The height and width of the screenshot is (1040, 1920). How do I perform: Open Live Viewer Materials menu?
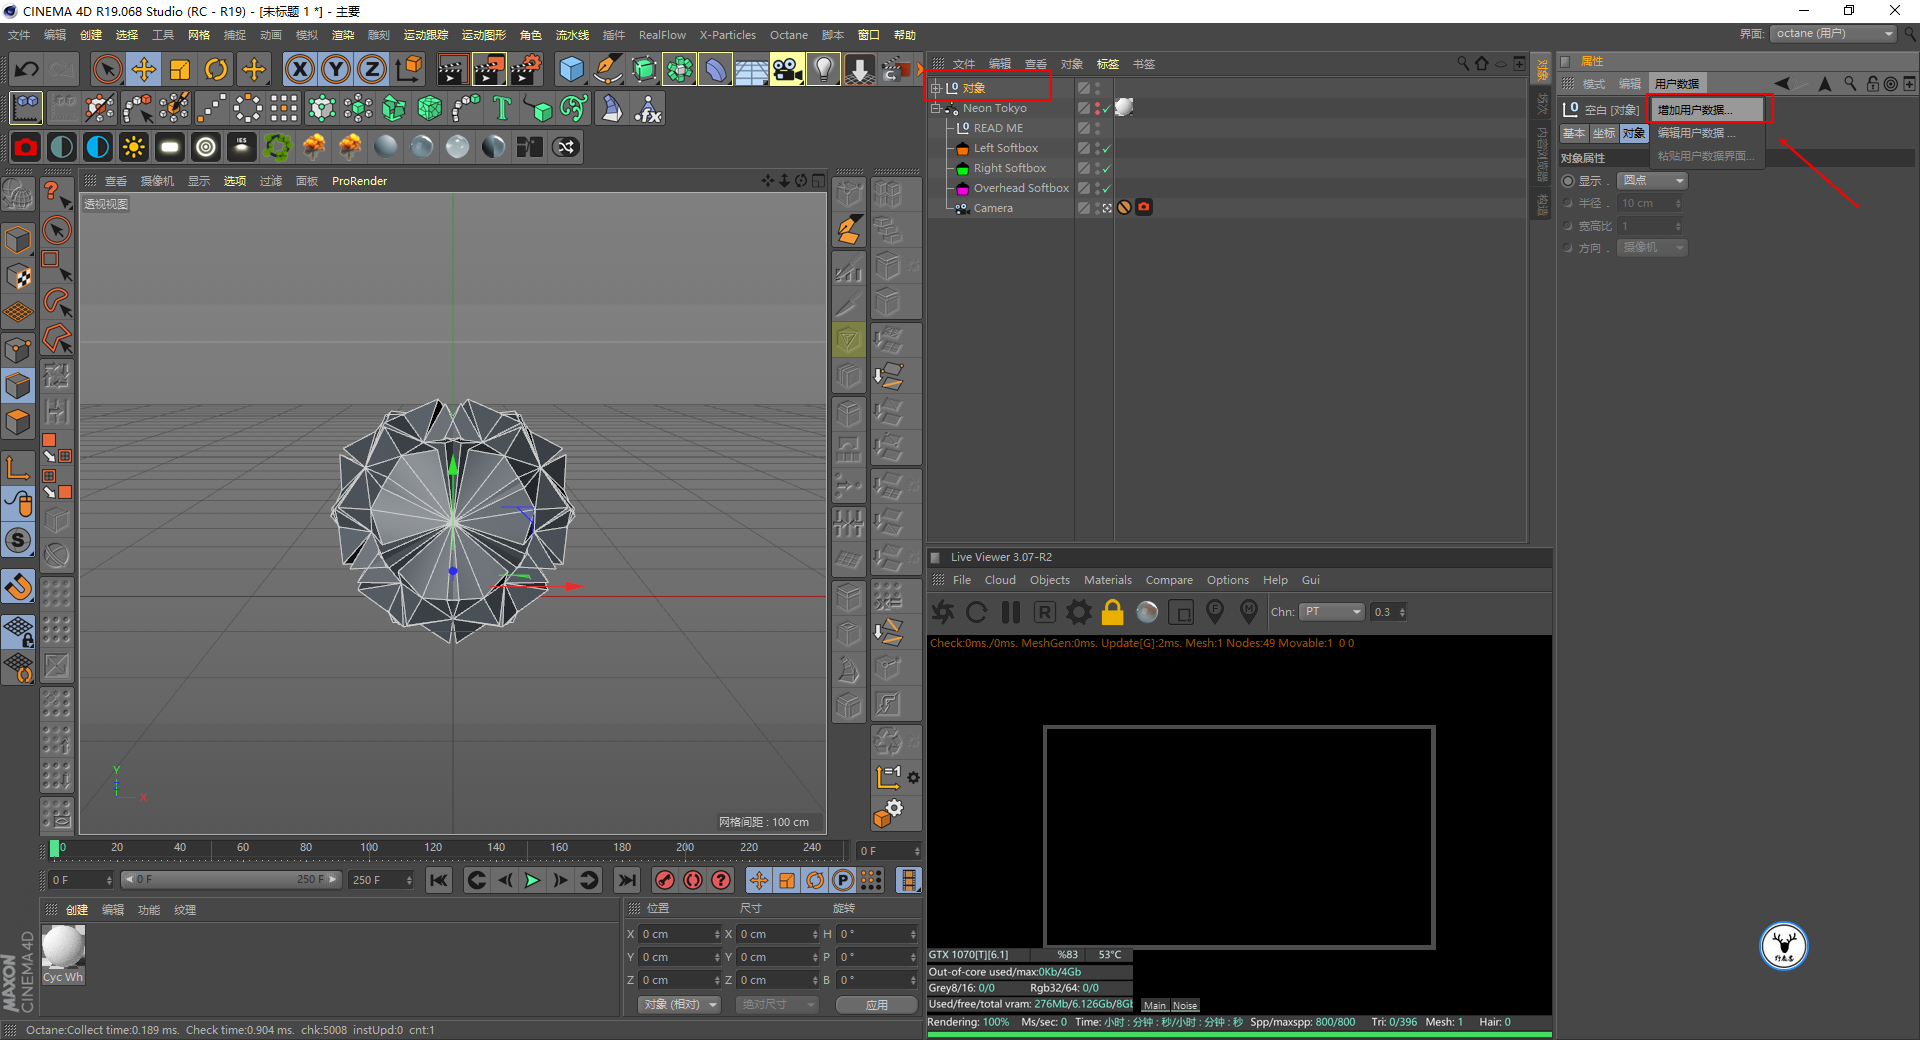pyautogui.click(x=1108, y=580)
